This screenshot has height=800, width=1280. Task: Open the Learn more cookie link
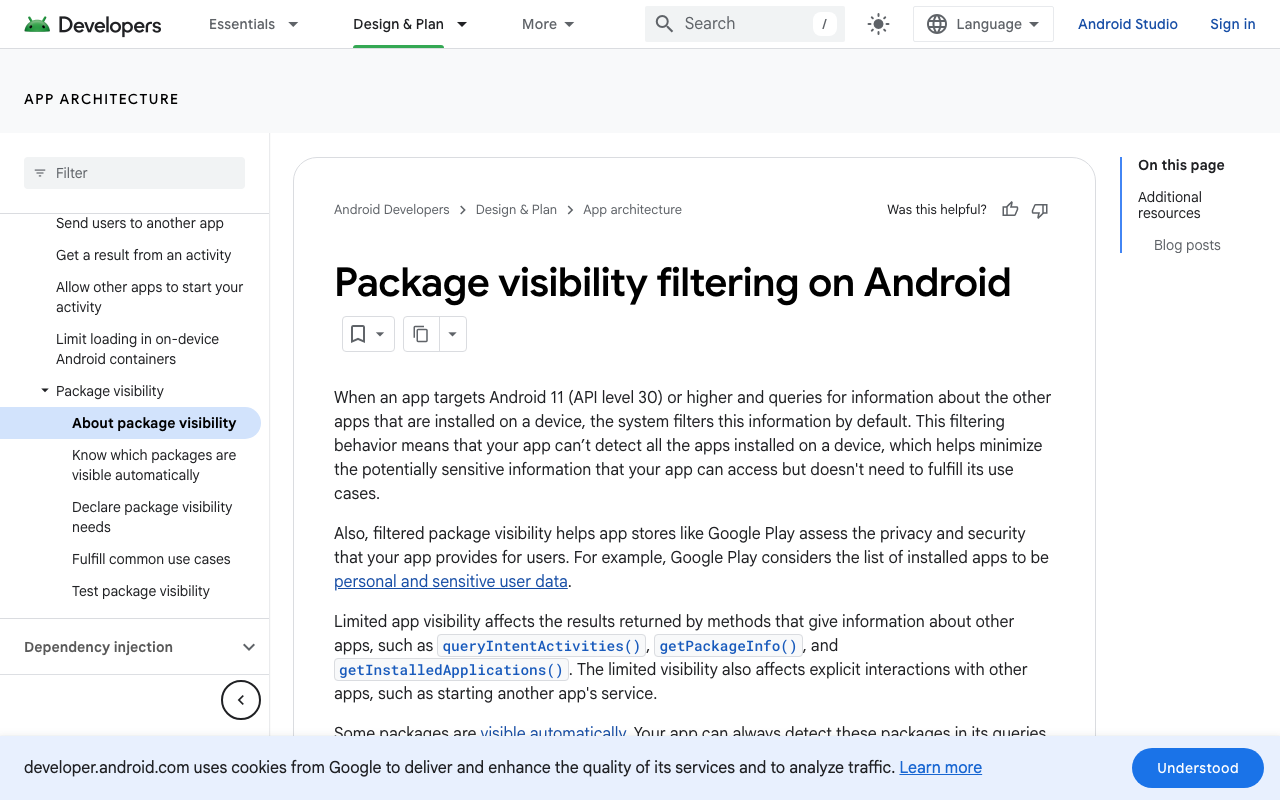point(940,767)
